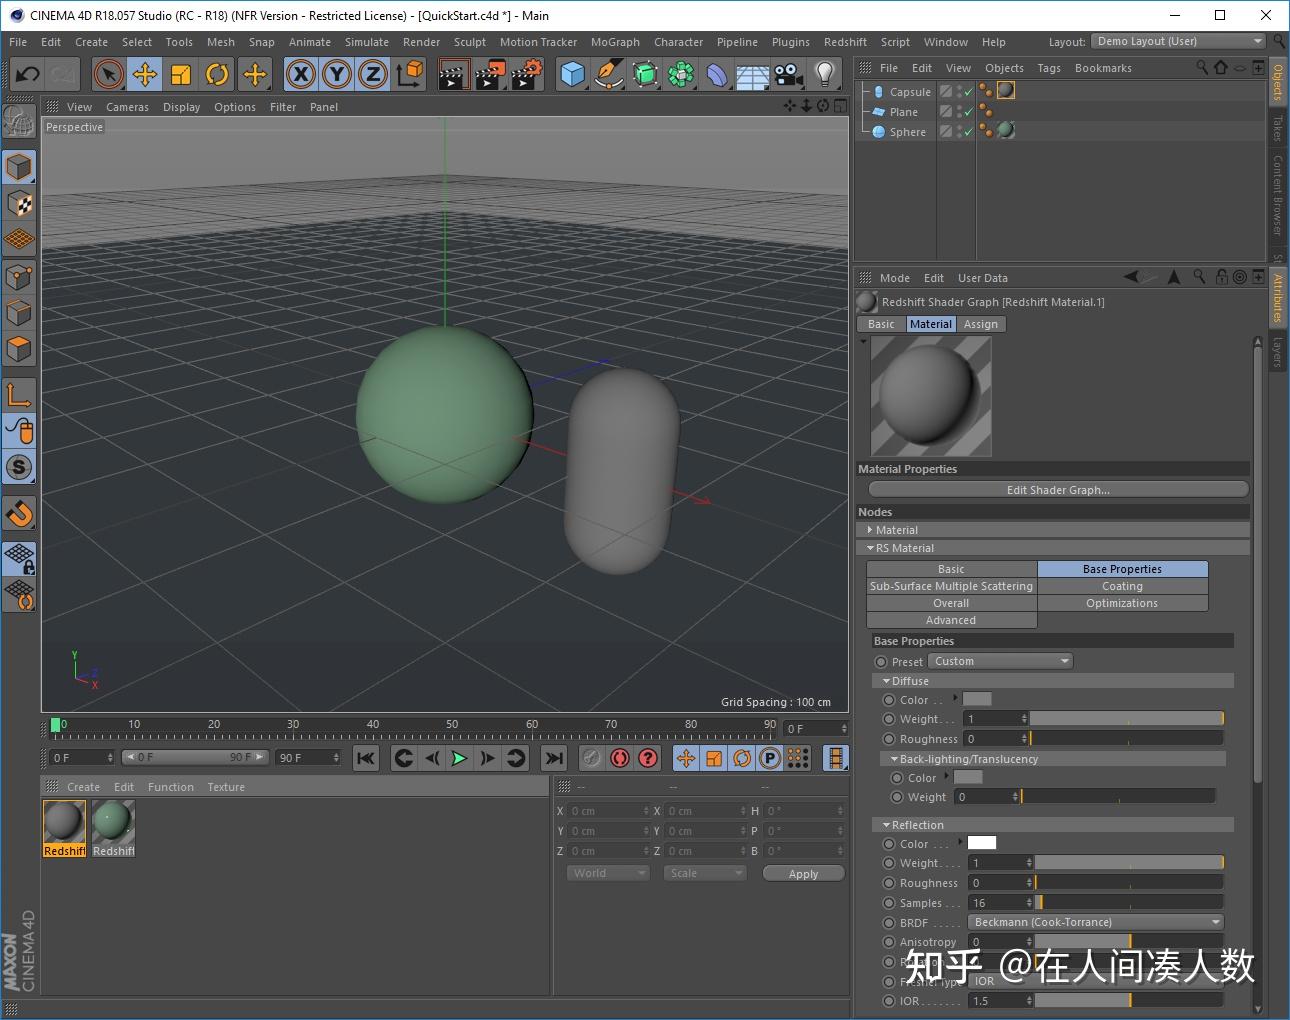Click the light object icon in toolbar
The height and width of the screenshot is (1020, 1290).
[x=823, y=74]
